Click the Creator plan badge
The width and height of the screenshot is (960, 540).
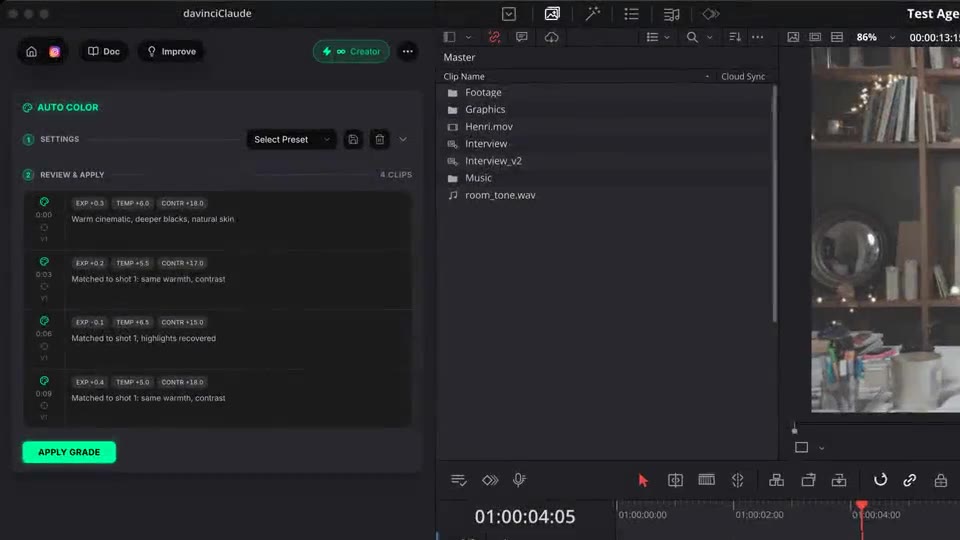tap(351, 51)
